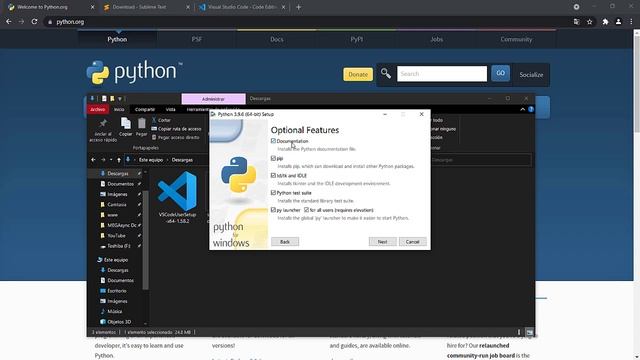This screenshot has width=640, height=360.
Task: Click the GO search button
Action: click(500, 73)
